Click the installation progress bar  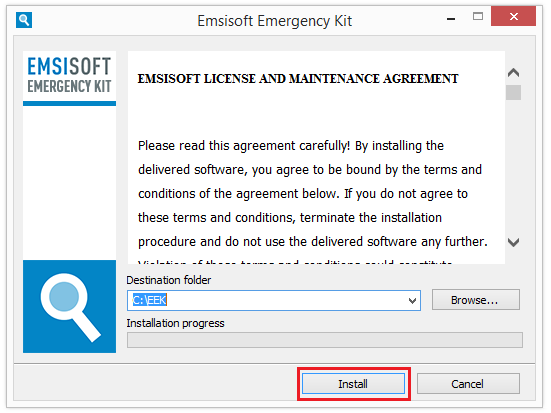point(325,340)
